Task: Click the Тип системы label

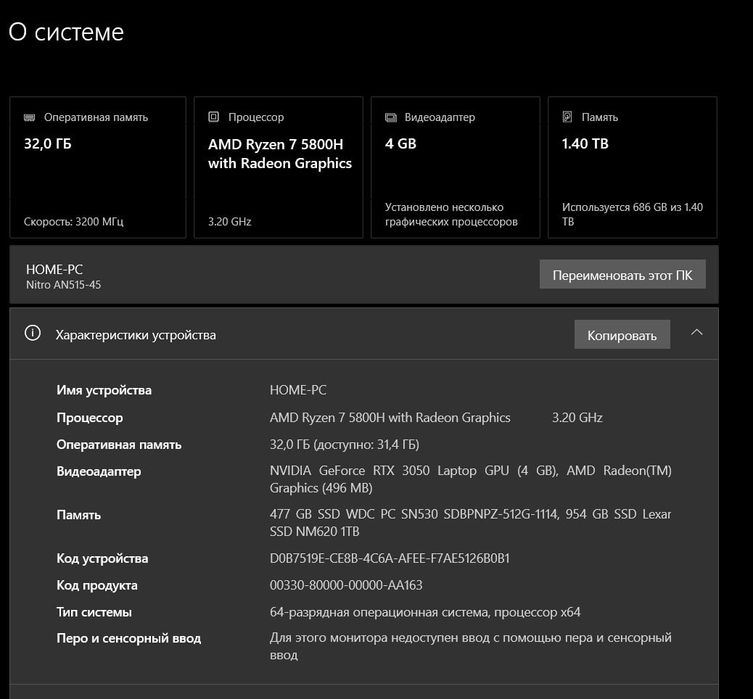Action: pos(94,612)
